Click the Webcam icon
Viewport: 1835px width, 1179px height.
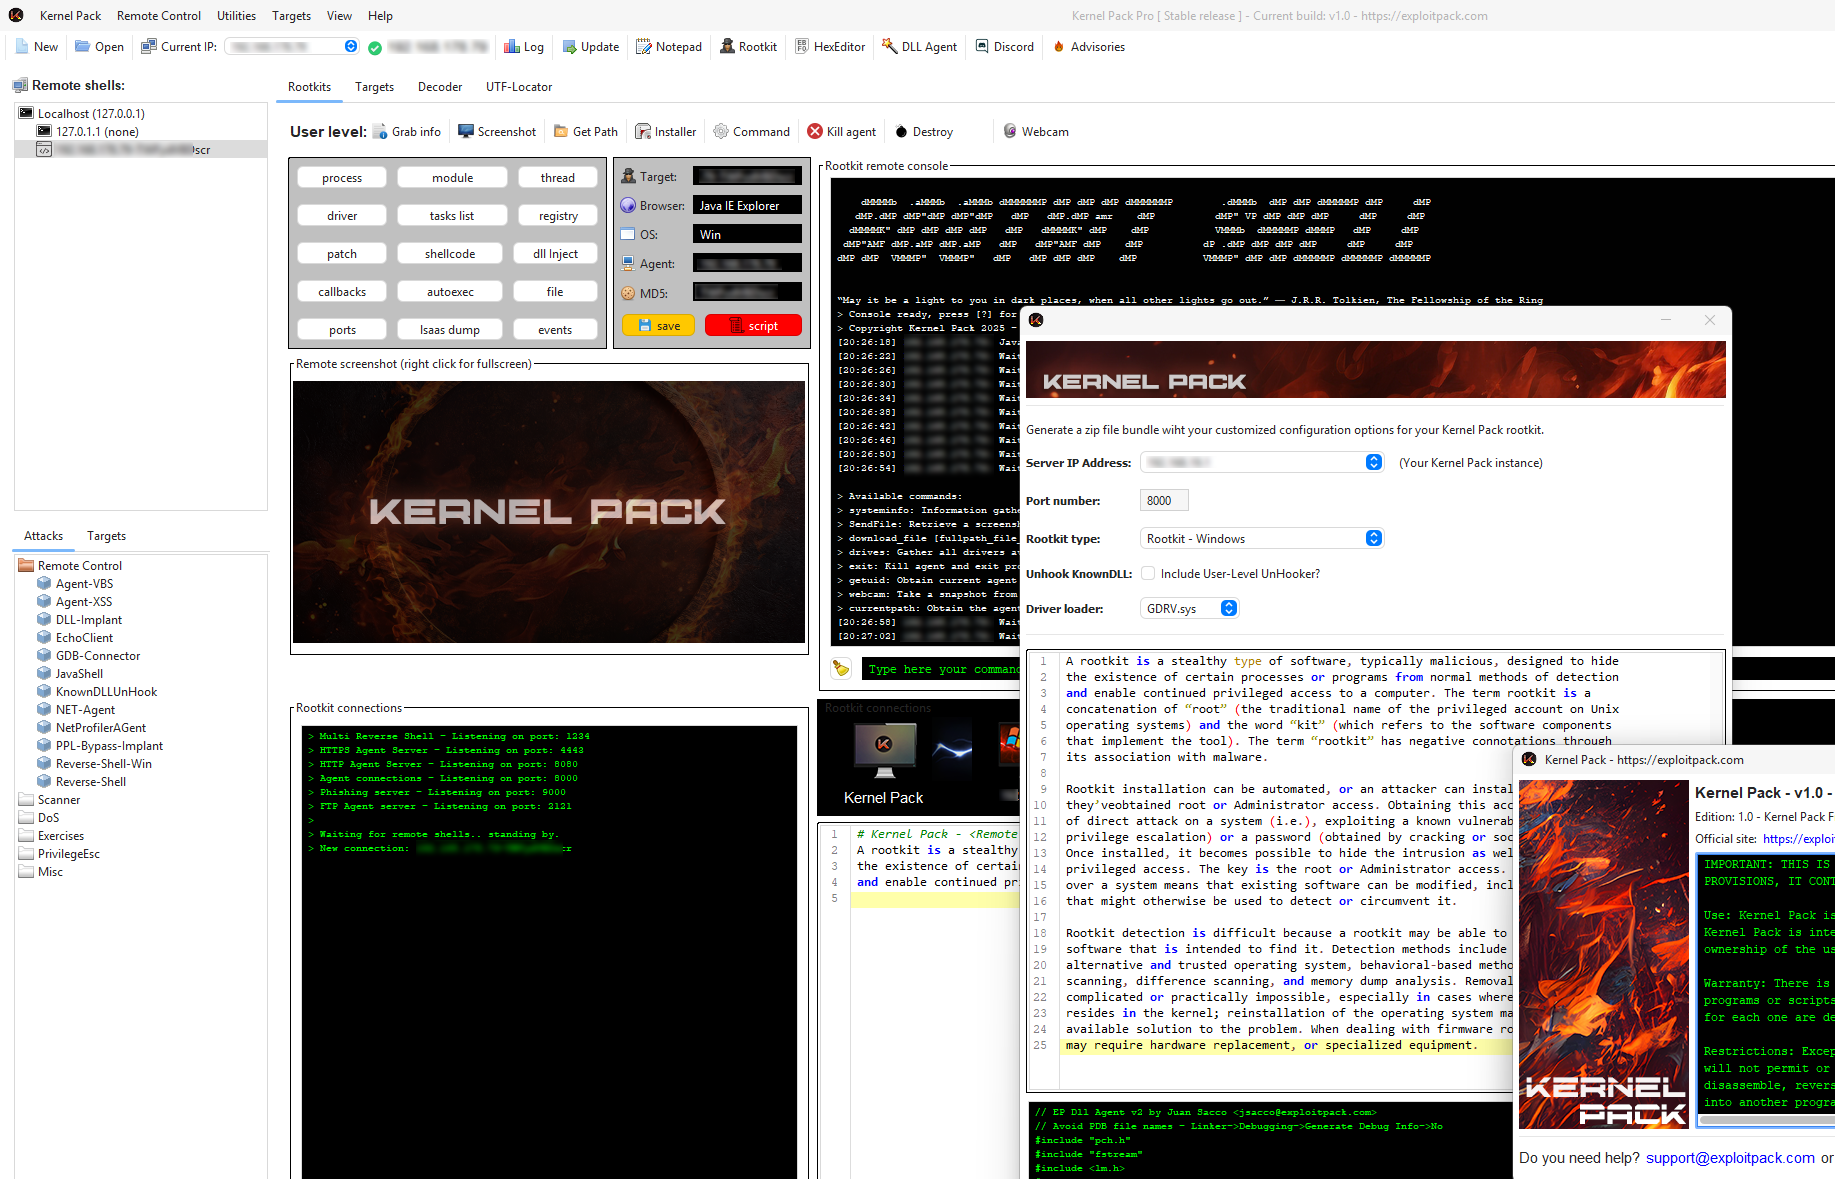point(1010,132)
